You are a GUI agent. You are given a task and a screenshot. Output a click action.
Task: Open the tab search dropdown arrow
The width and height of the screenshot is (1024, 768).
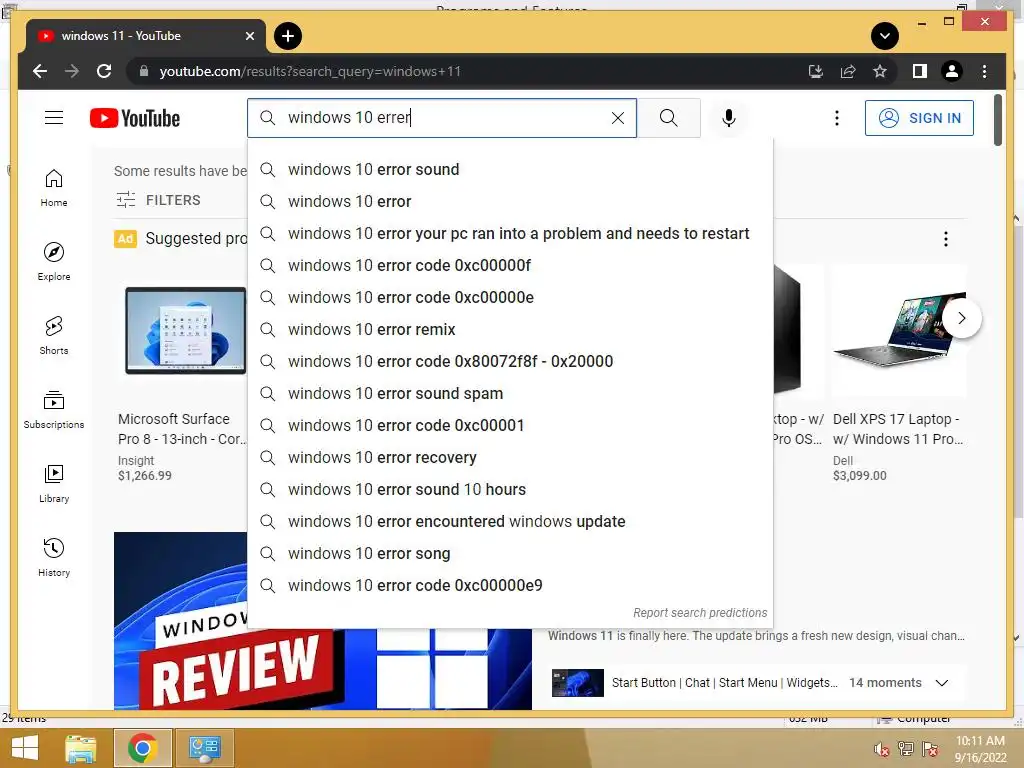pos(885,36)
